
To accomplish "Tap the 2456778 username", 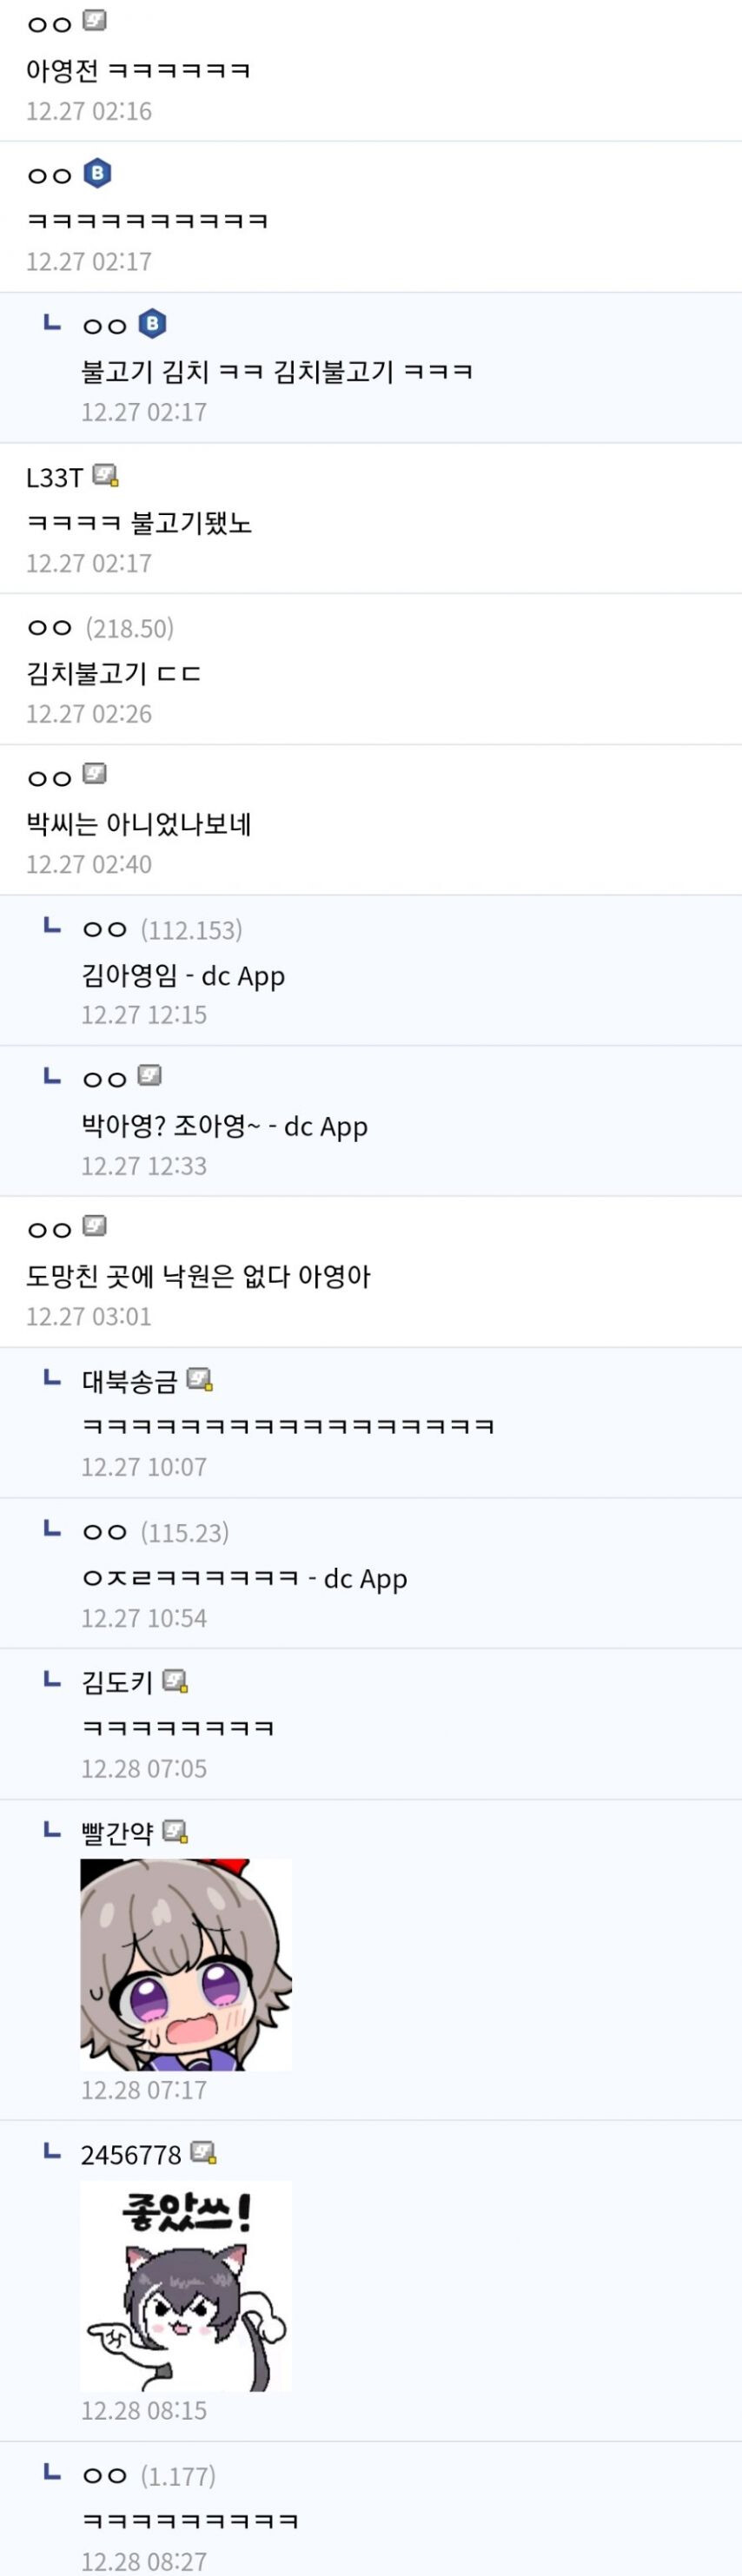I will point(131,2155).
